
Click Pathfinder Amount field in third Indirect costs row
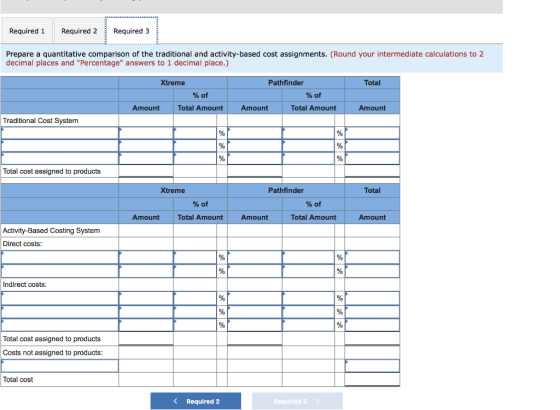(255, 325)
